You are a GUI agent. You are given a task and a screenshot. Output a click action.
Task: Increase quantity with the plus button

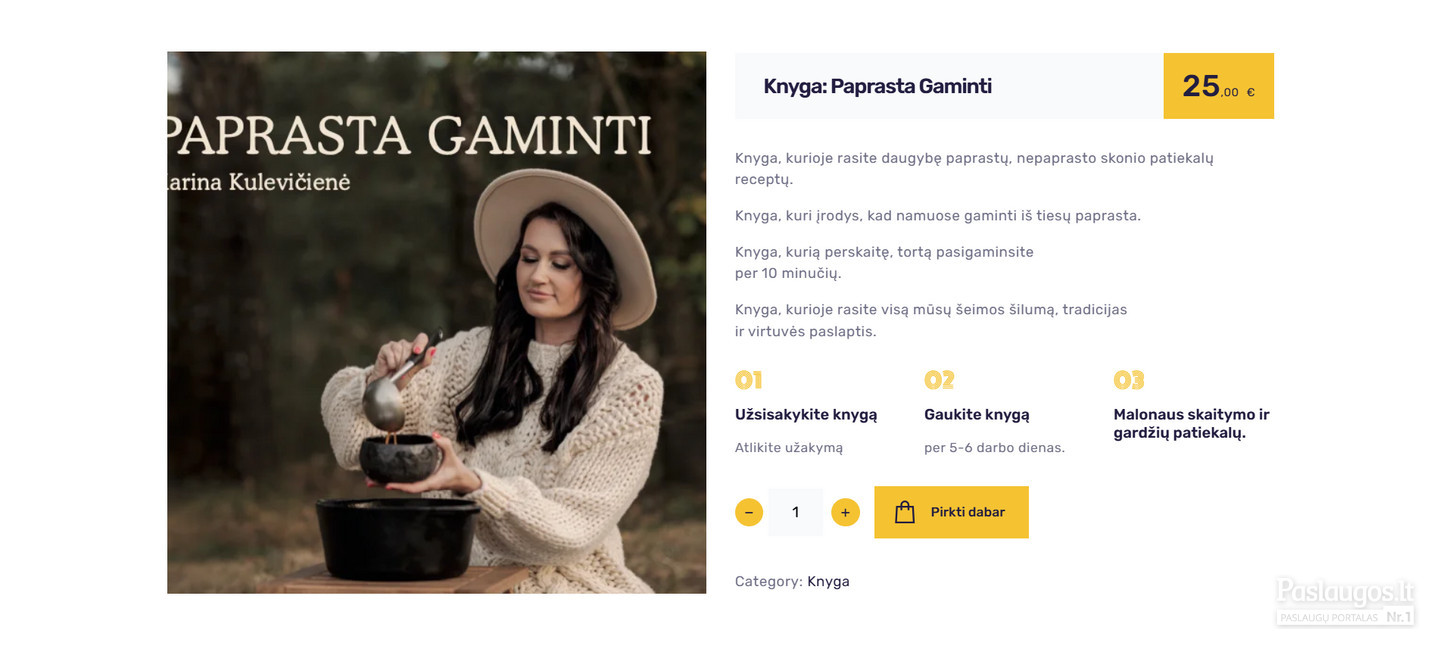(x=845, y=512)
